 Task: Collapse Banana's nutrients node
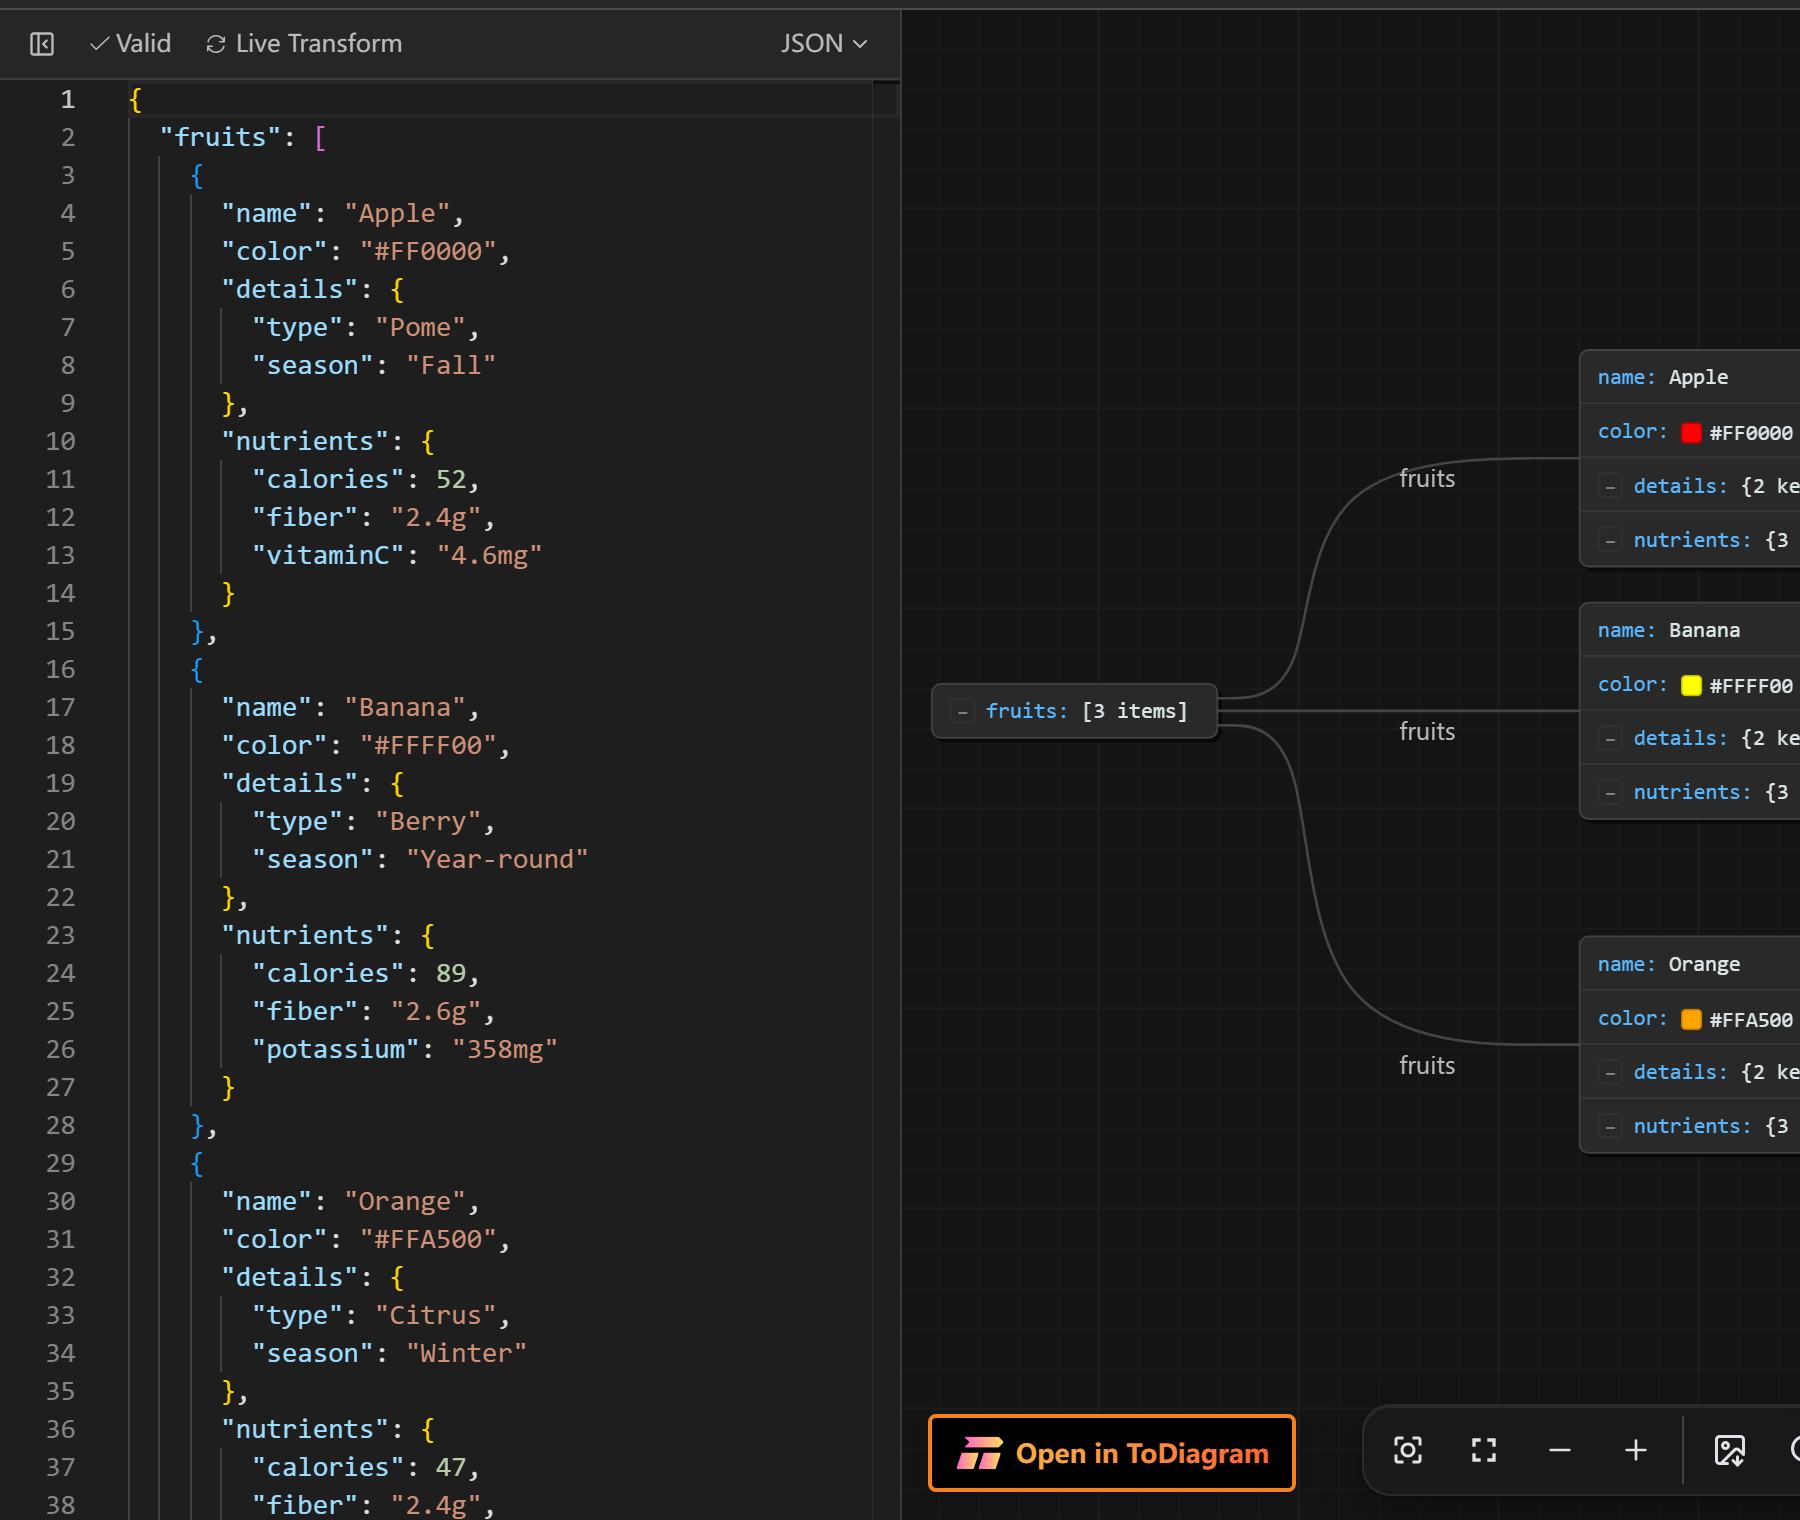pos(1610,793)
